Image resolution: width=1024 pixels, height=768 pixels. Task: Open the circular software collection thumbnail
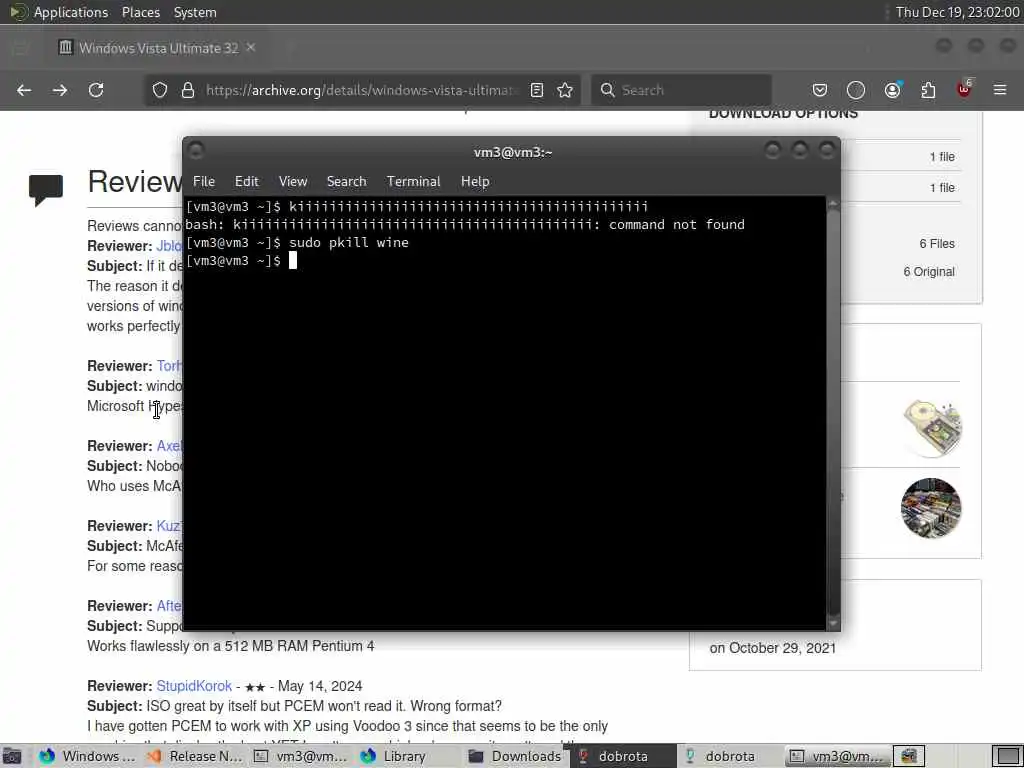pyautogui.click(x=931, y=508)
